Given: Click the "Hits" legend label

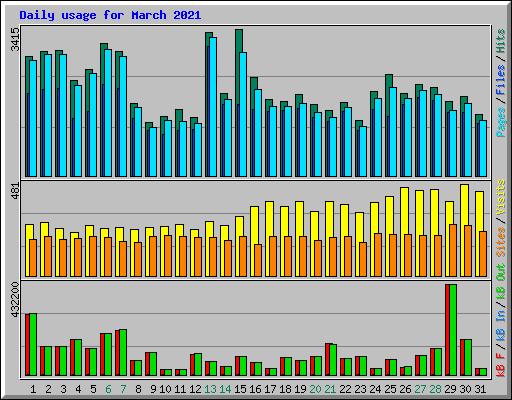Looking at the screenshot, I should 501,41.
